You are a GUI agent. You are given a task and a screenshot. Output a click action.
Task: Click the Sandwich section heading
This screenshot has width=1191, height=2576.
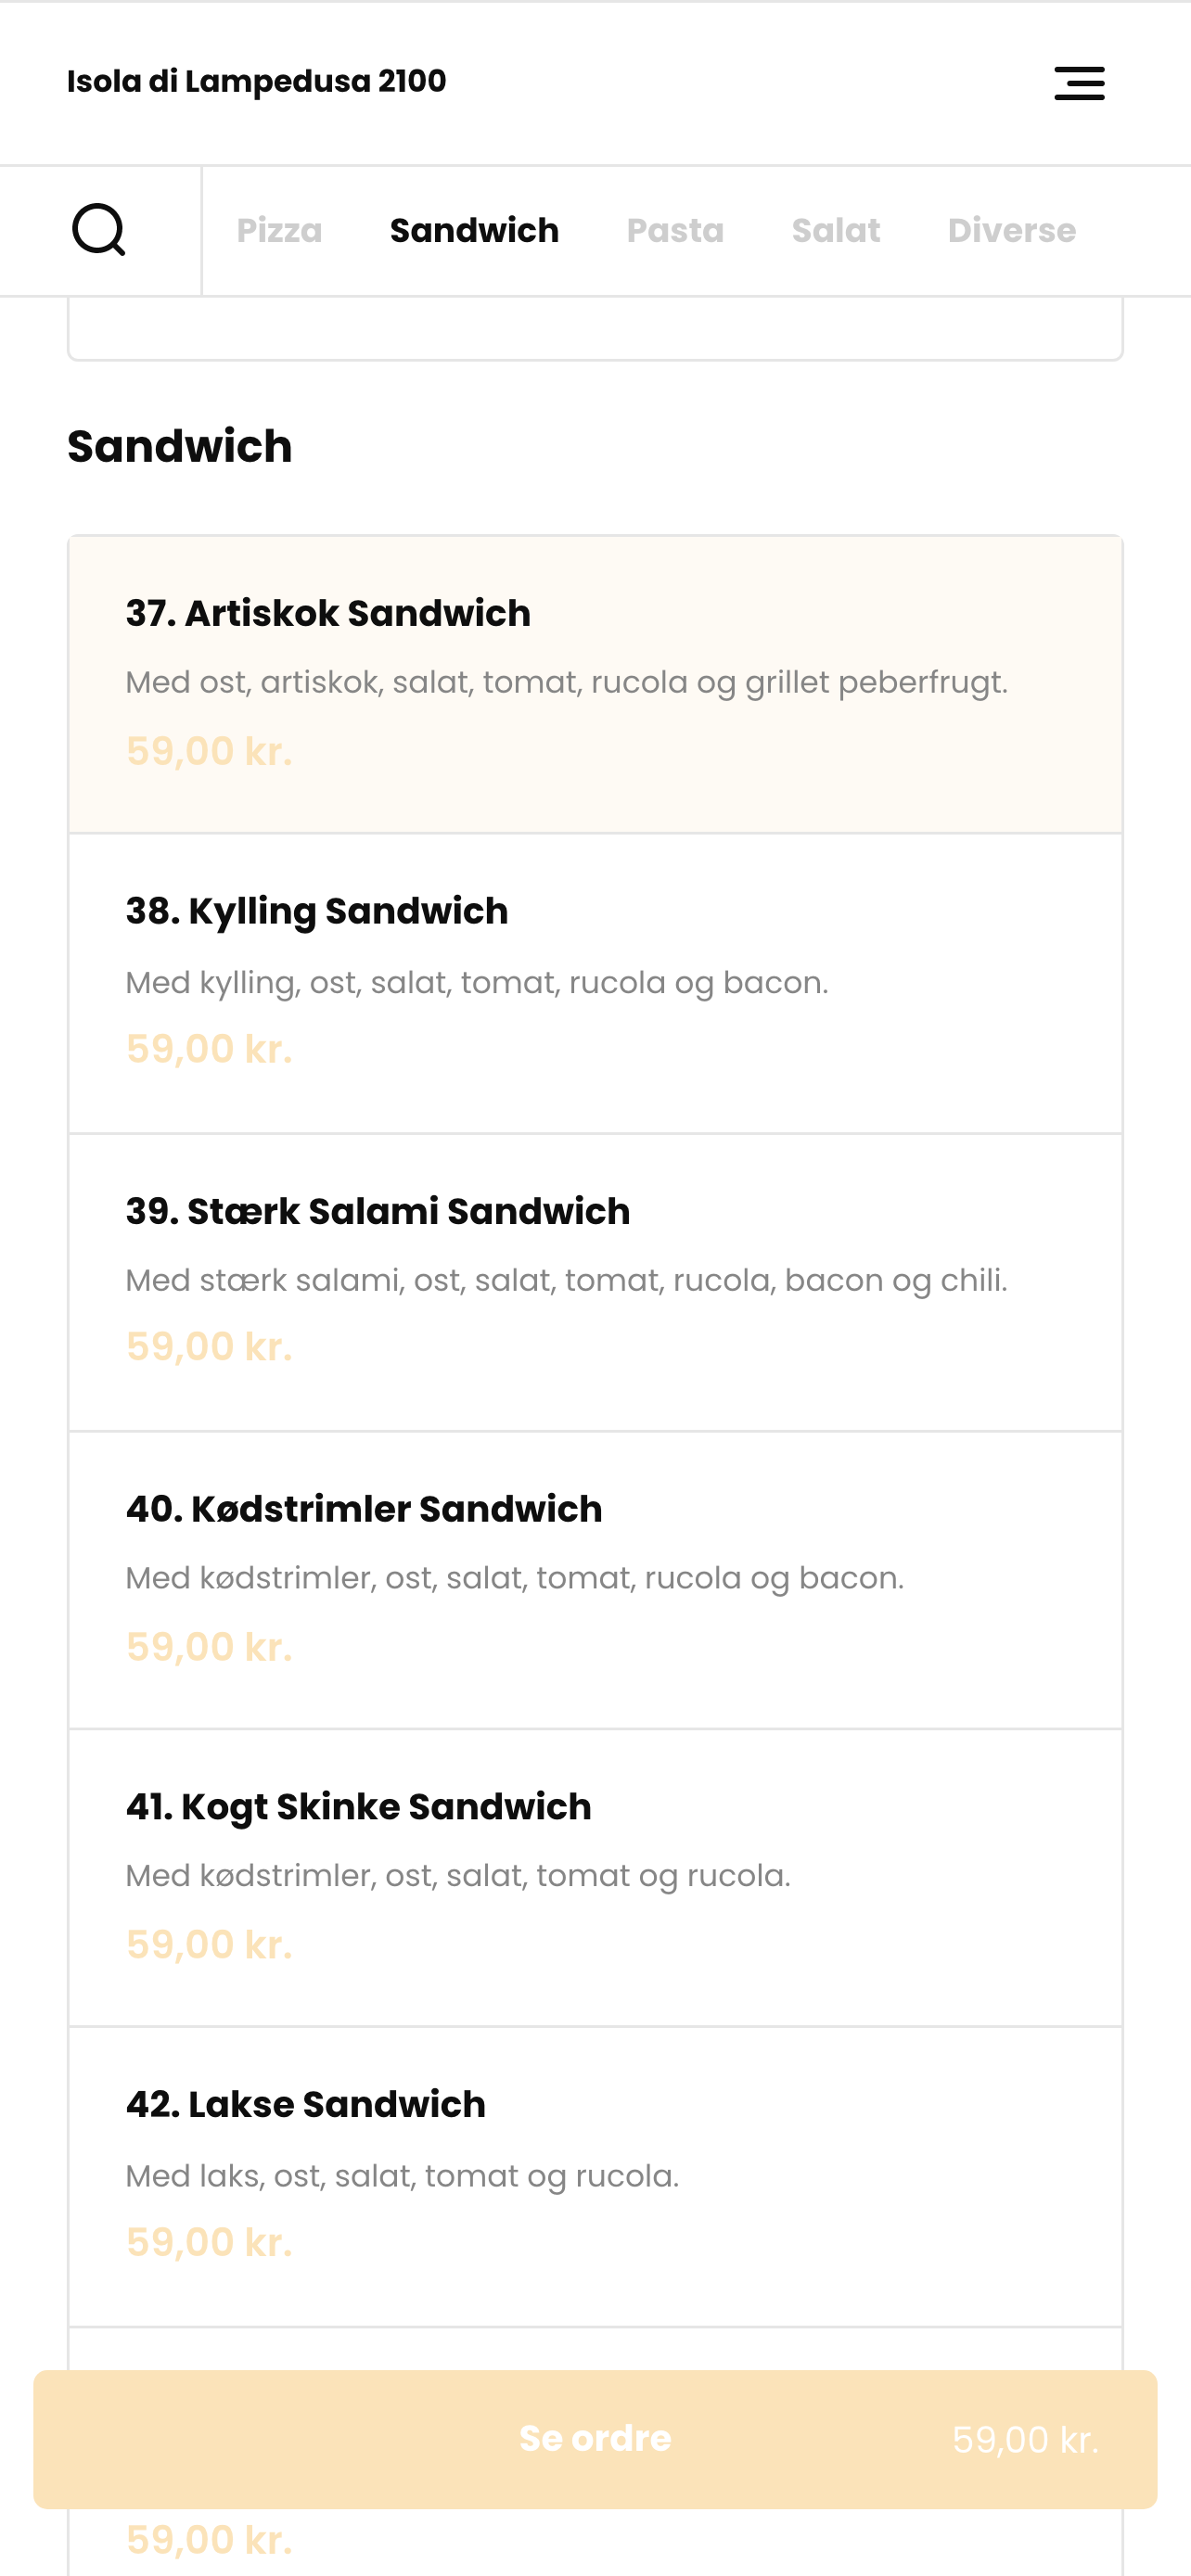coord(180,446)
